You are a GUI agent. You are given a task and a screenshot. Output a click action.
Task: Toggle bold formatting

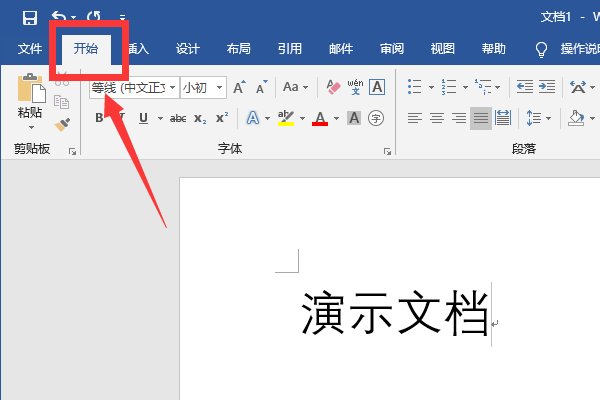(99, 118)
